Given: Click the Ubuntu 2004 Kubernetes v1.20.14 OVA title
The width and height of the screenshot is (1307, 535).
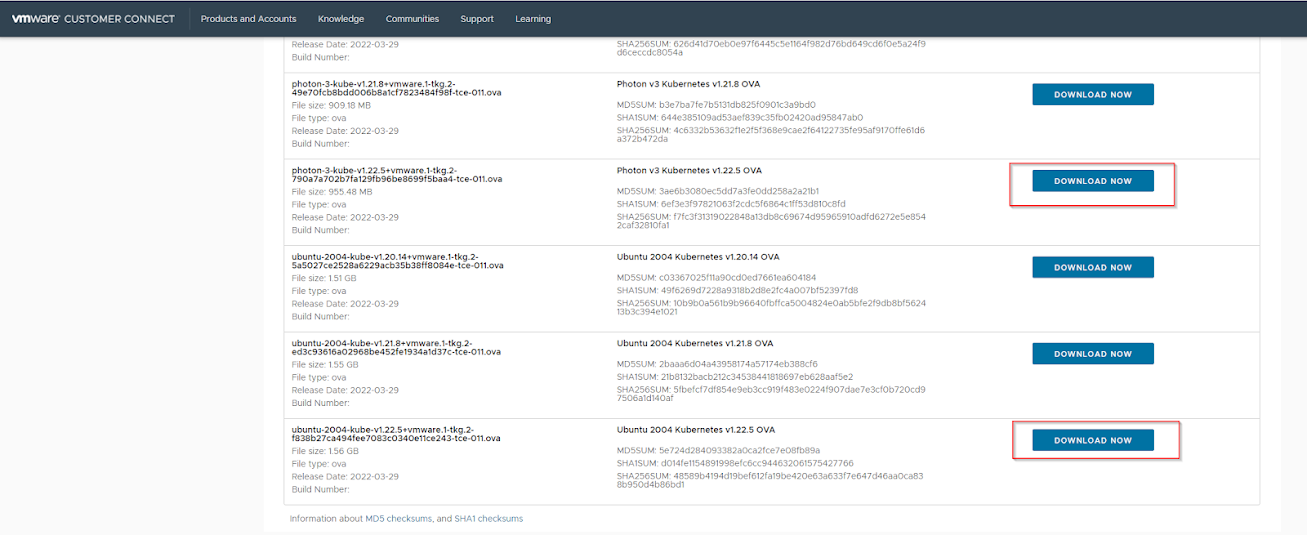Looking at the screenshot, I should 698,257.
